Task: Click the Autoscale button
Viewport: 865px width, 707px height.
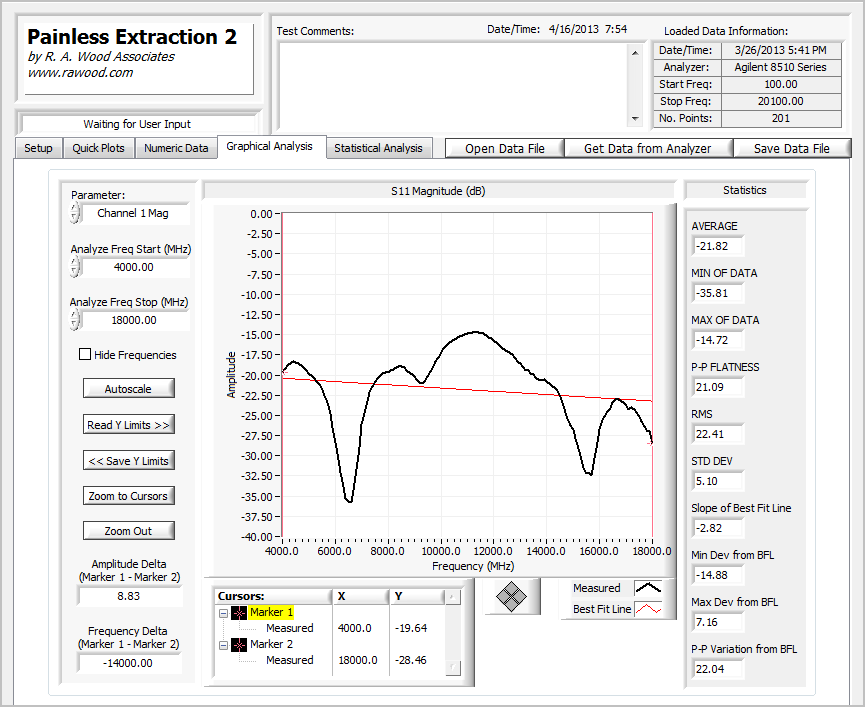Action: click(129, 388)
